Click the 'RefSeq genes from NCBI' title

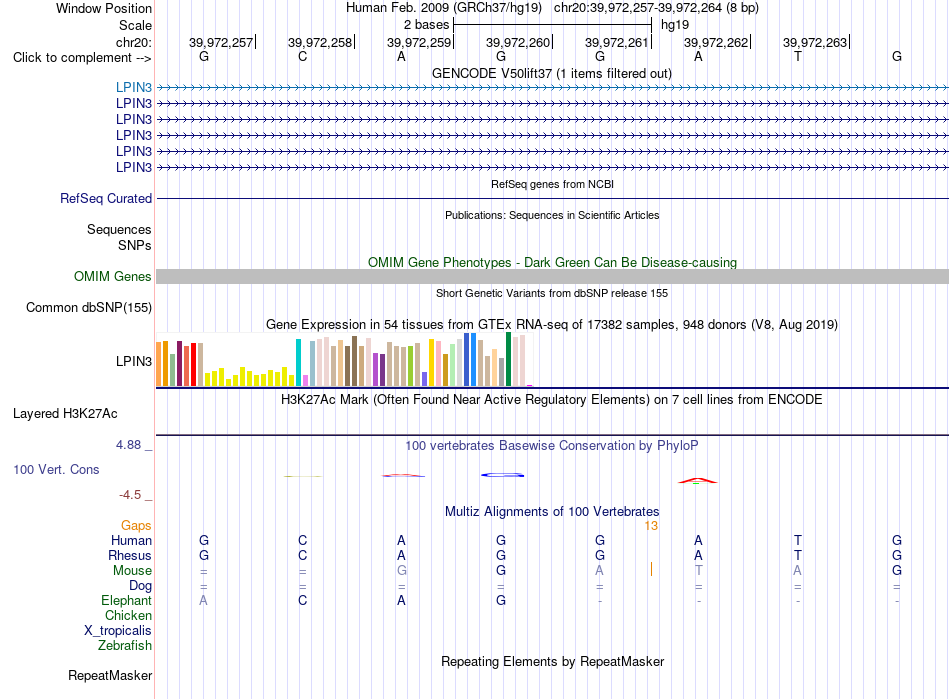point(552,184)
